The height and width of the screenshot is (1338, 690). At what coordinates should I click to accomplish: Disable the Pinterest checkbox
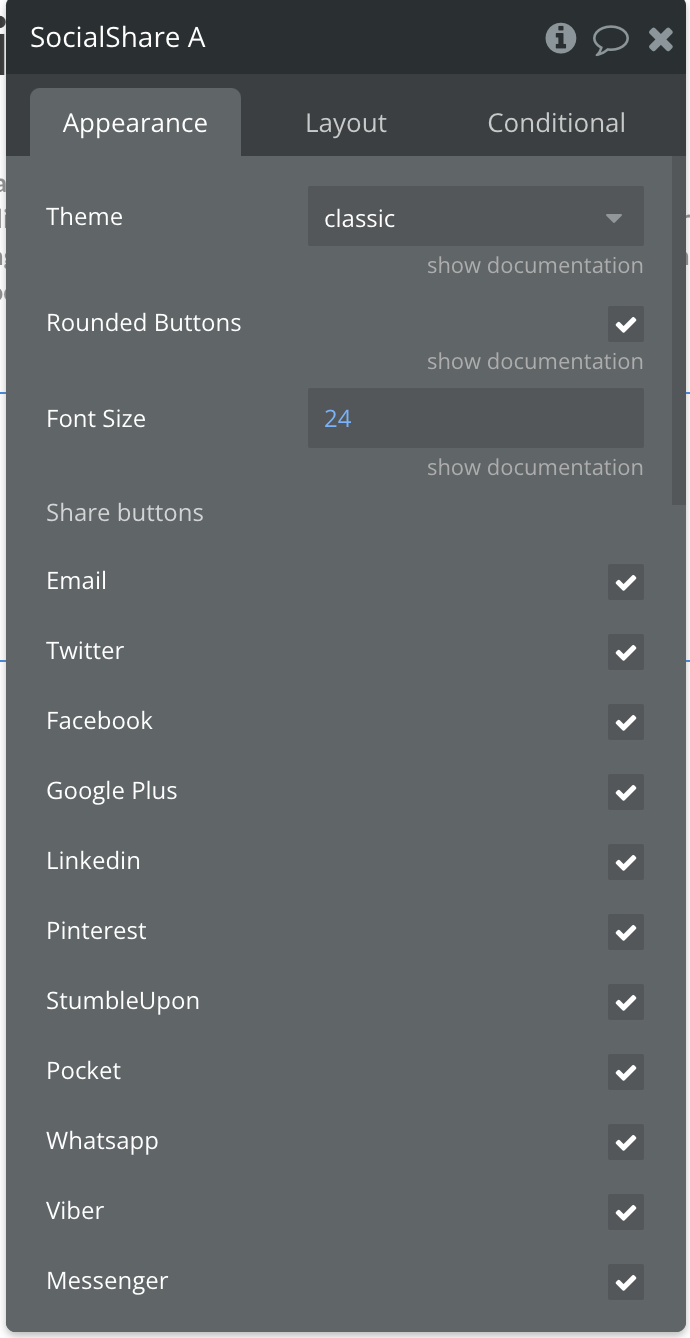coord(626,932)
